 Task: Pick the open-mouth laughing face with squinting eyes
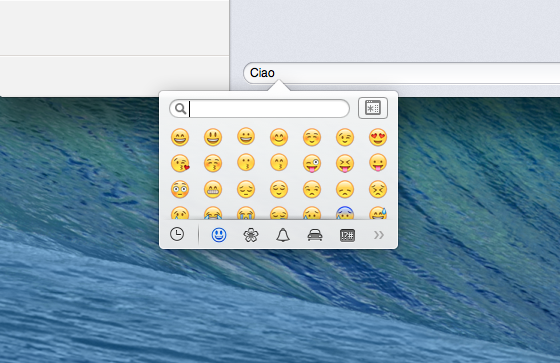pyautogui.click(x=180, y=137)
